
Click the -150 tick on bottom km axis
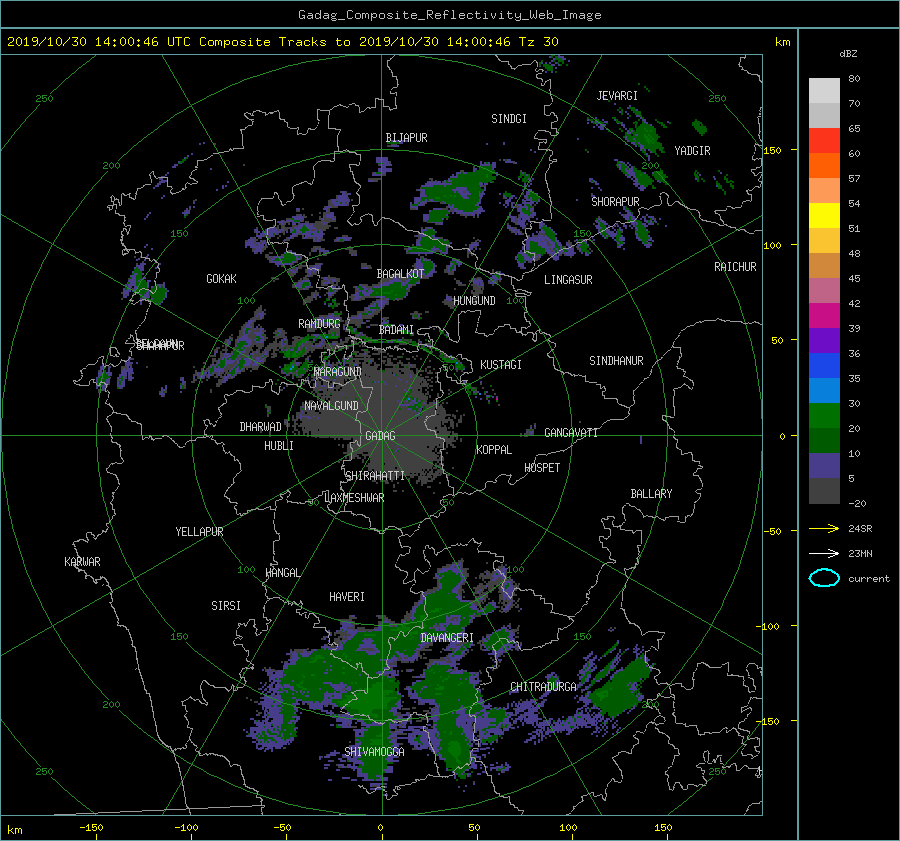coord(91,828)
